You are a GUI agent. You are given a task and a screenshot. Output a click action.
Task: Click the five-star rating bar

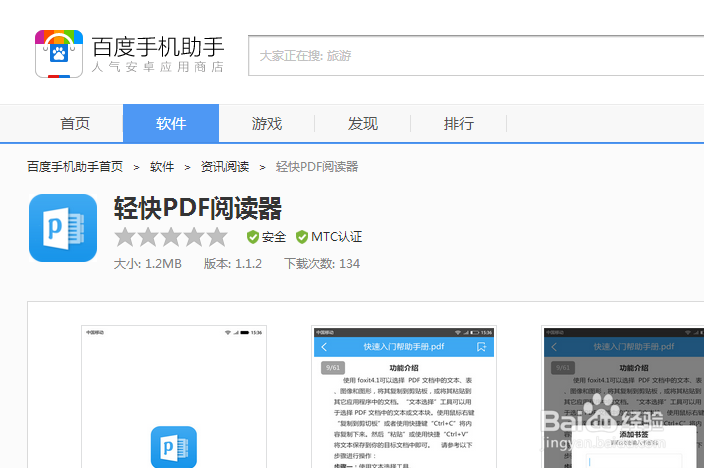171,237
